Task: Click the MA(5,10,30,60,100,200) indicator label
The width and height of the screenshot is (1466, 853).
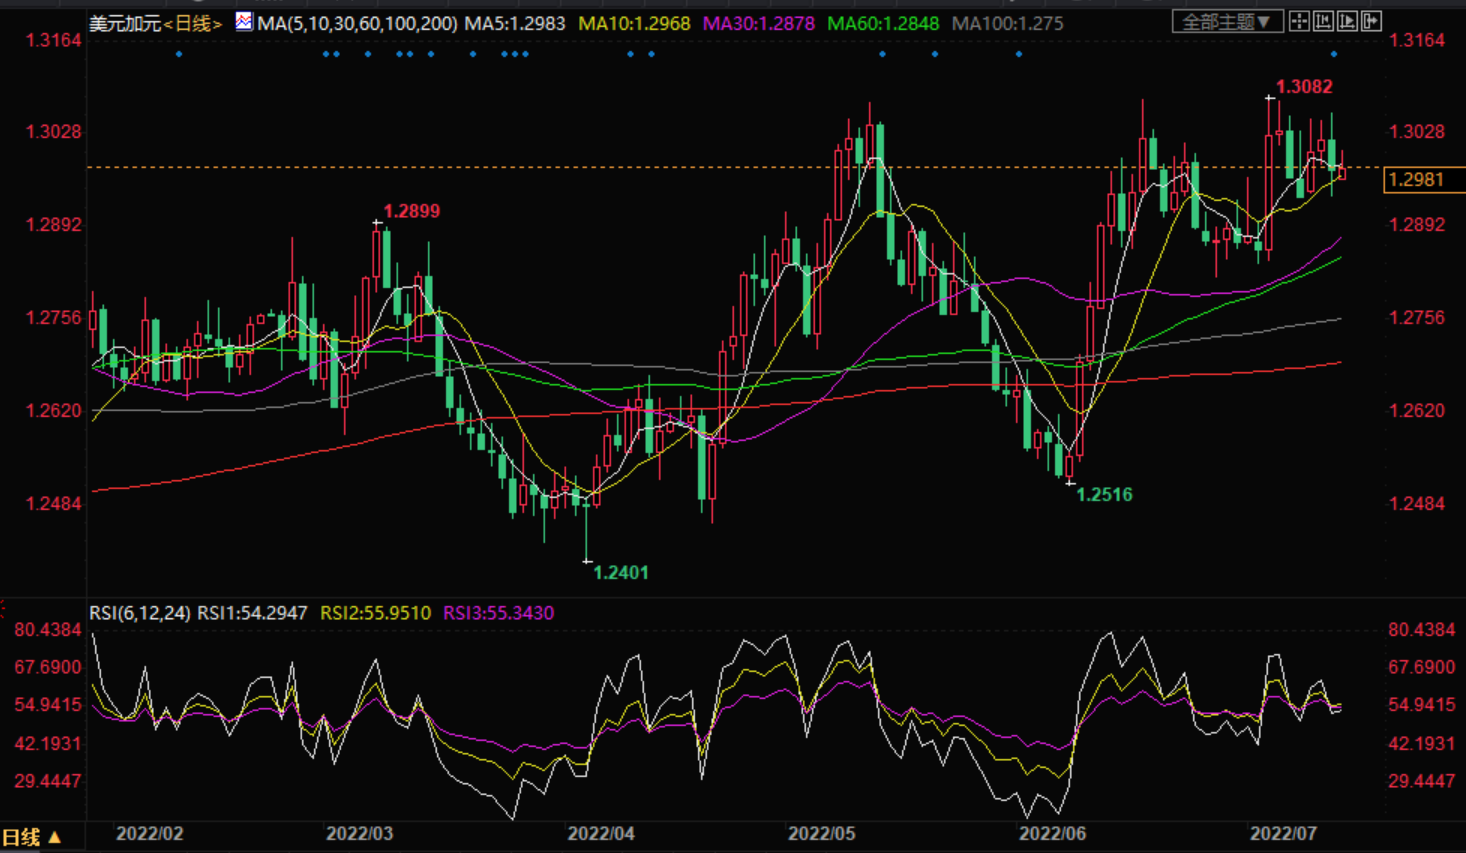Action: [357, 23]
